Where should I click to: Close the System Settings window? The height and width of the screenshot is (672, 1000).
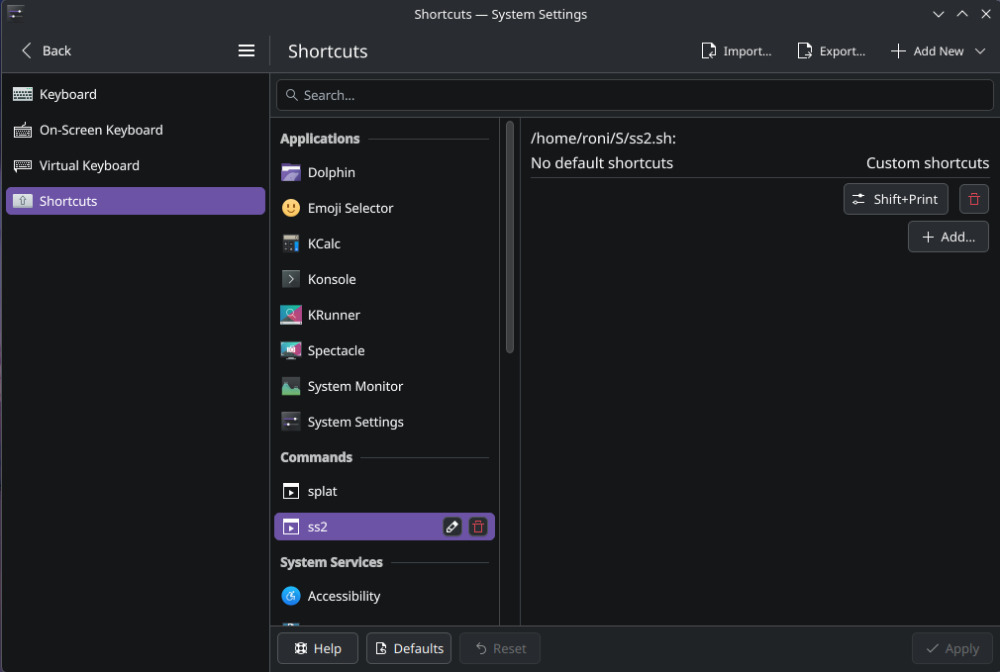pos(986,14)
